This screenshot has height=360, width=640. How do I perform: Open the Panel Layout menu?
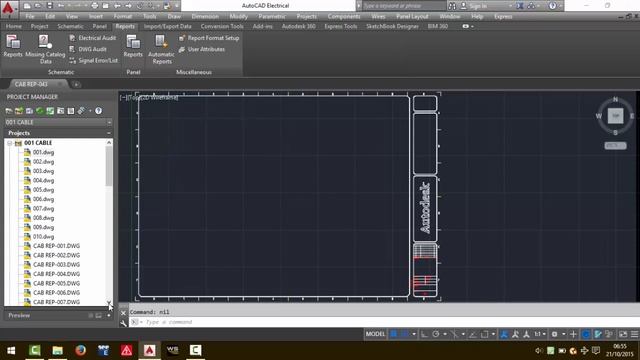pos(412,16)
